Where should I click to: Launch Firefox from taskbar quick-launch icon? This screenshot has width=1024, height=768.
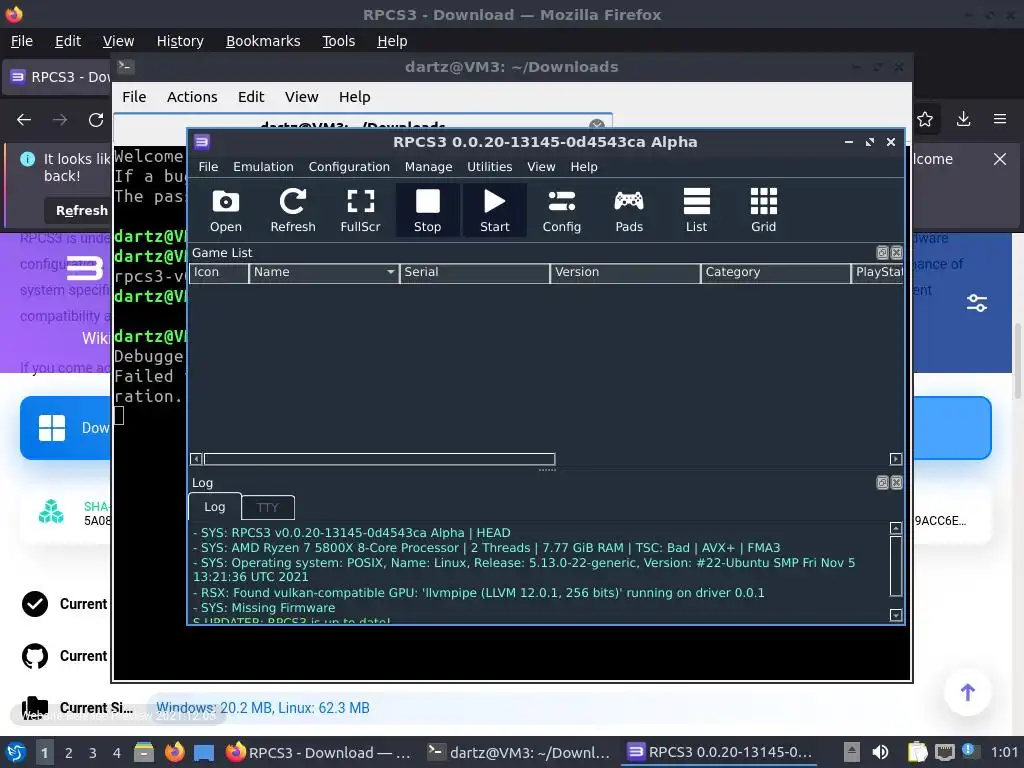pyautogui.click(x=174, y=753)
